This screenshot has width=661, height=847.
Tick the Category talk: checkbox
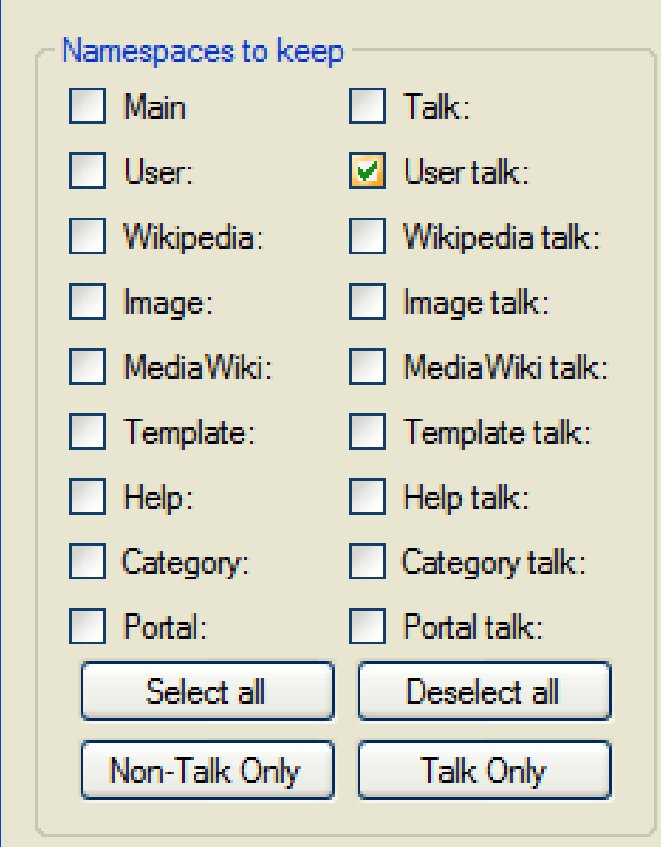point(367,562)
